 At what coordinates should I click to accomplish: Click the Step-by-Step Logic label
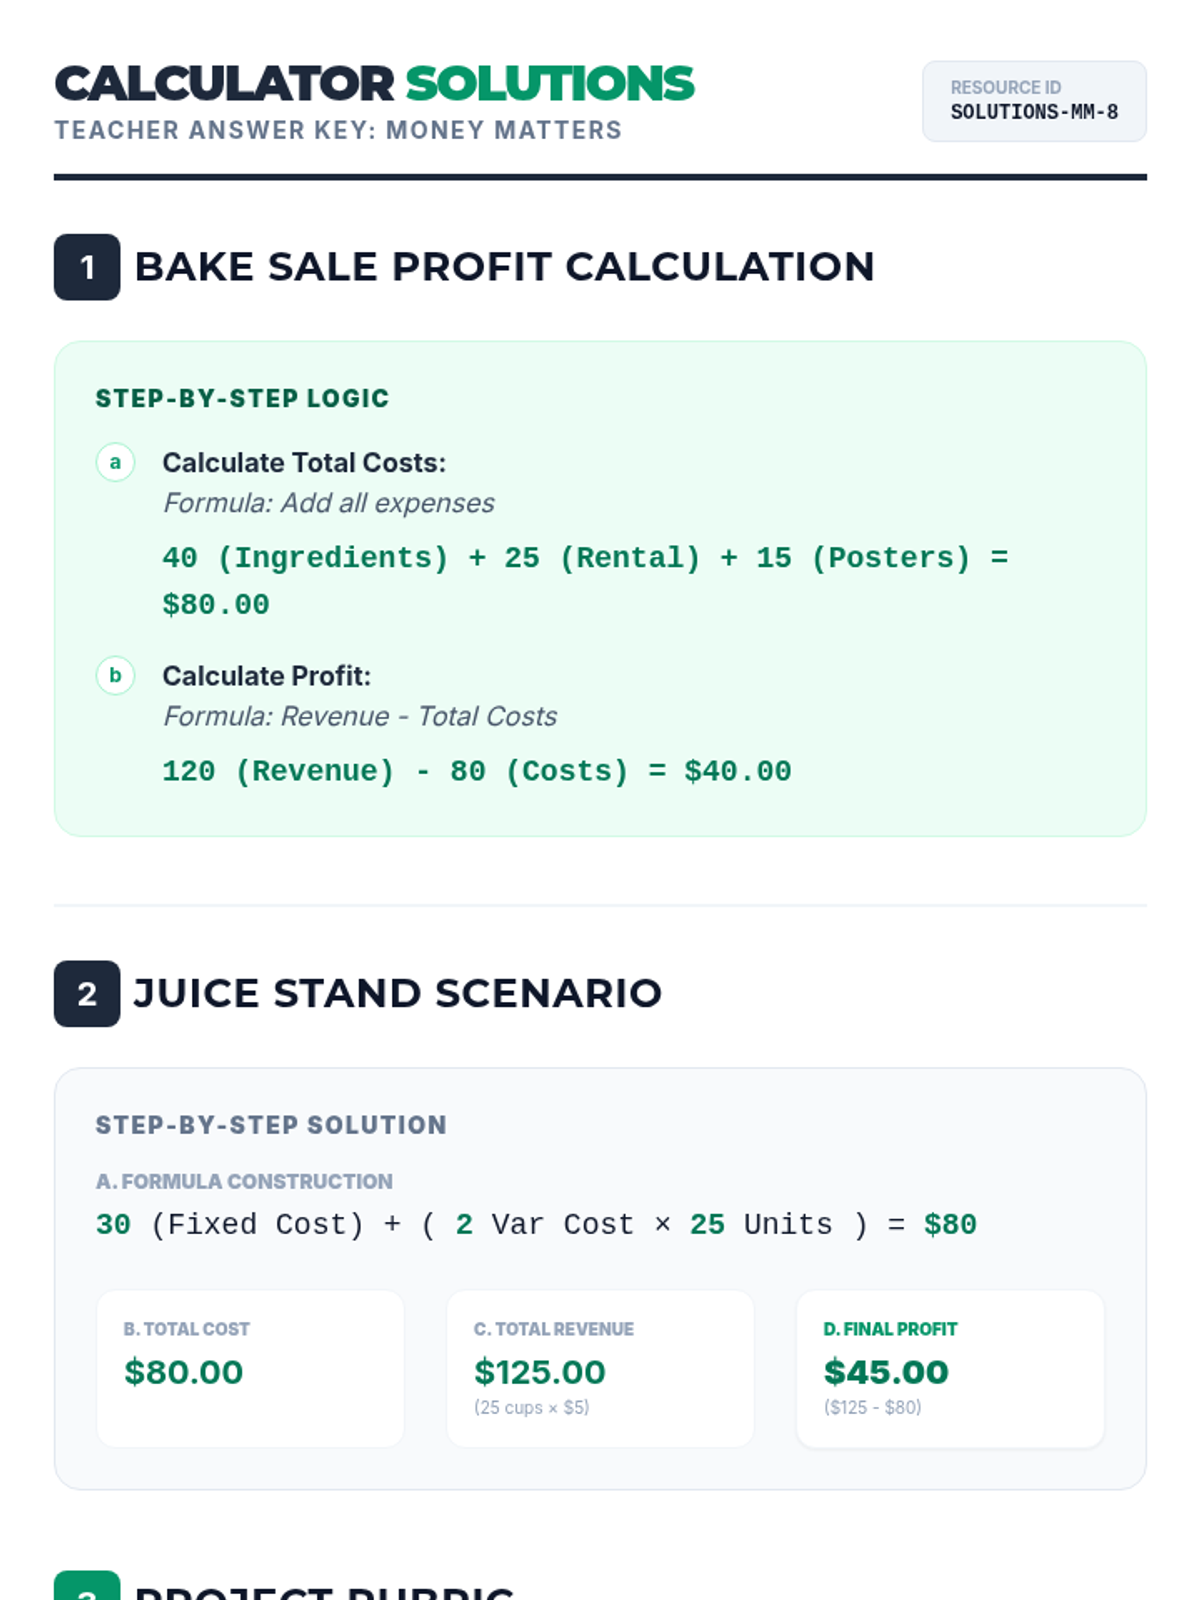tap(242, 398)
